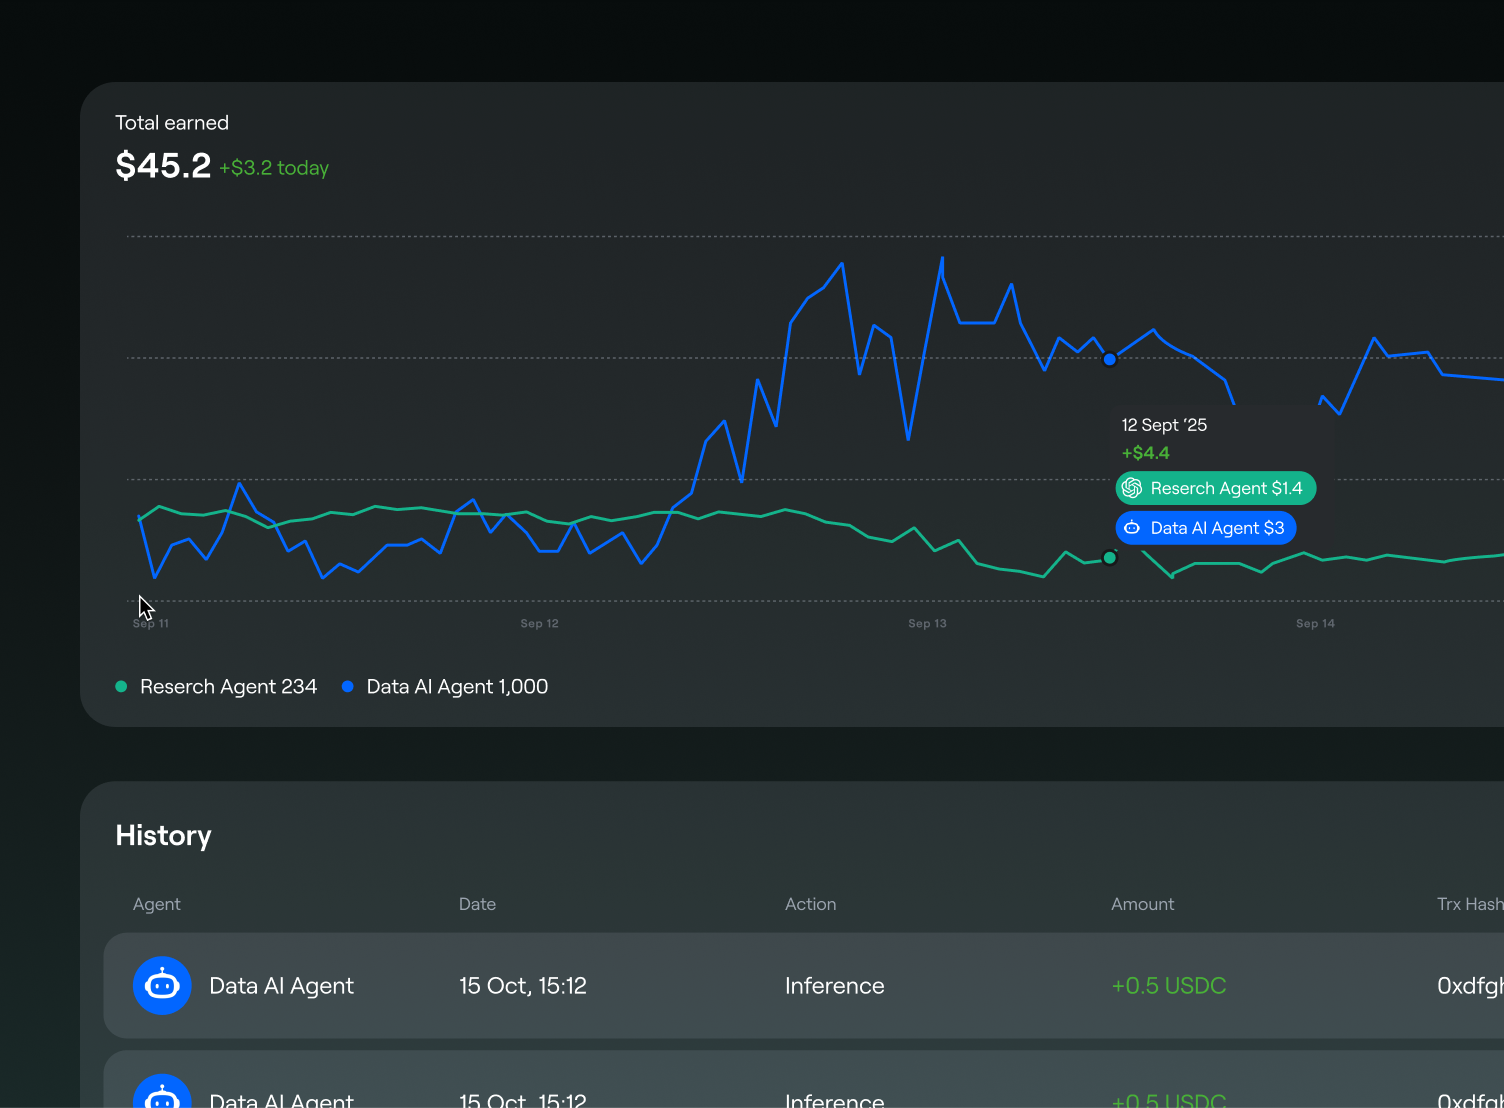Open the Trx Hash link in first row
The height and width of the screenshot is (1108, 1504).
click(x=1469, y=986)
